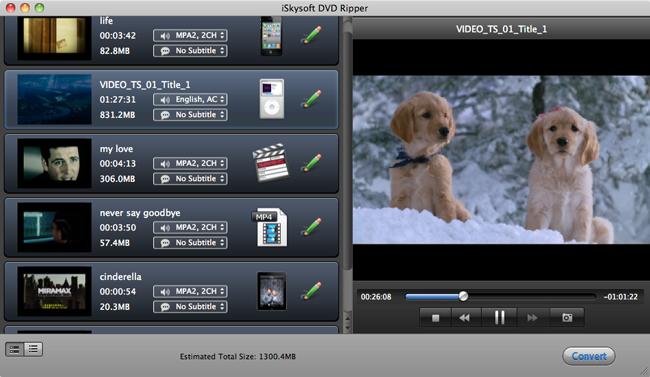
Task: Click file size 20.3MB
Action: click(114, 307)
